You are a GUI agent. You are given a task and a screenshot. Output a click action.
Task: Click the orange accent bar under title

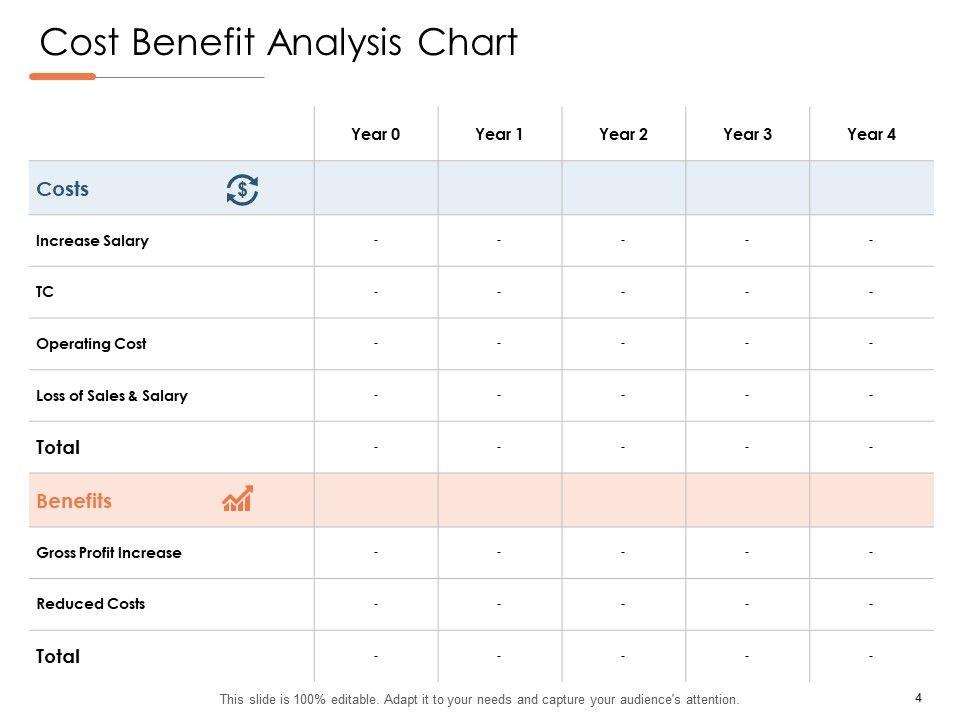62,76
